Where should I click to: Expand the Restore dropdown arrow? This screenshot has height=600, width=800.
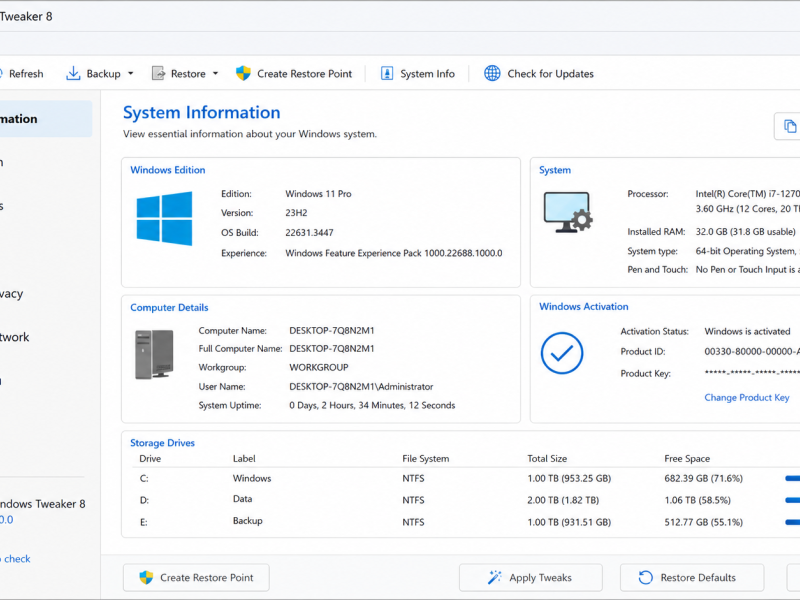point(215,73)
